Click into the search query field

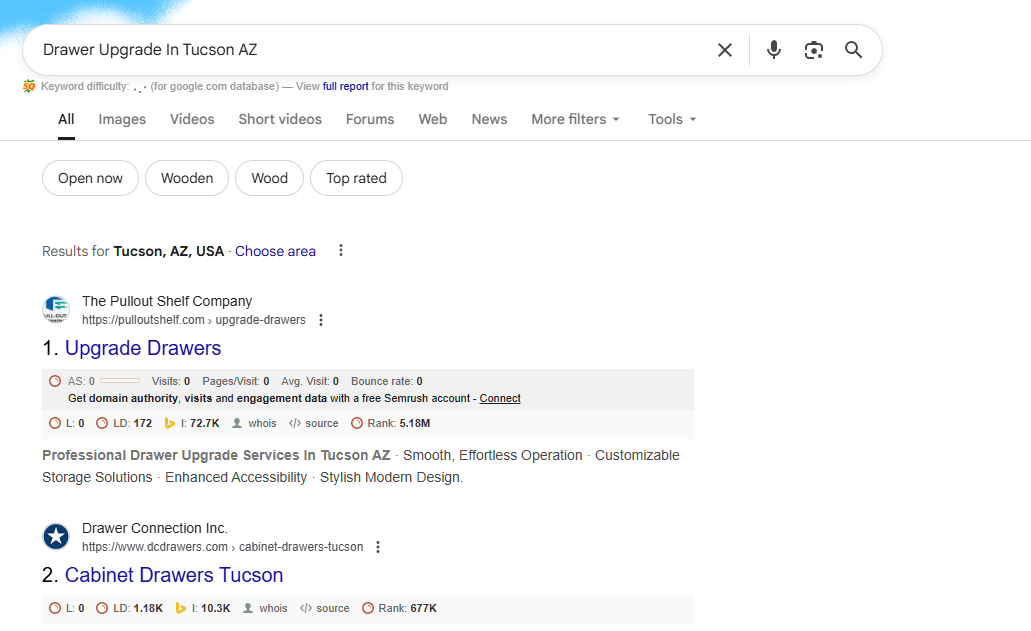click(x=370, y=50)
